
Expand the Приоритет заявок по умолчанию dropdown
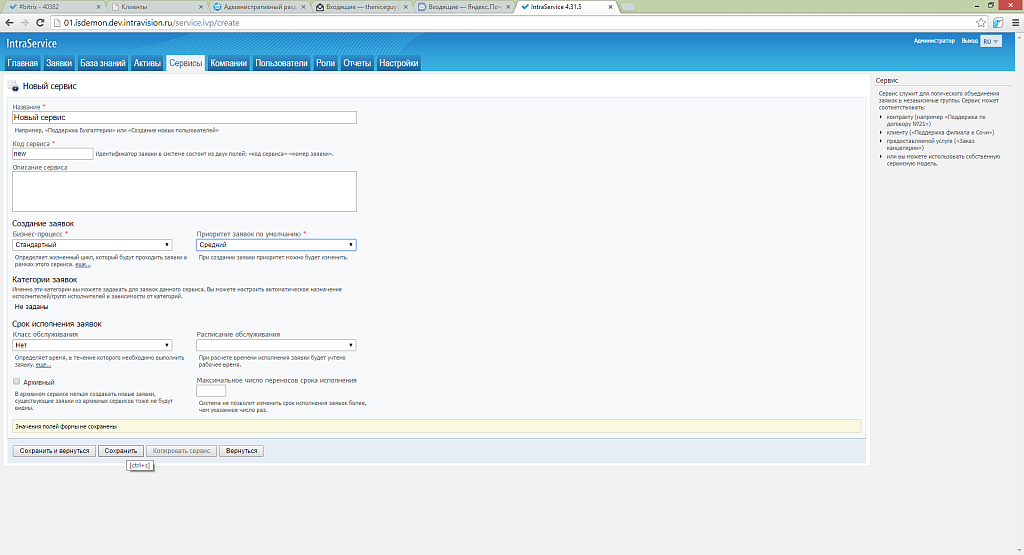[x=276, y=244]
